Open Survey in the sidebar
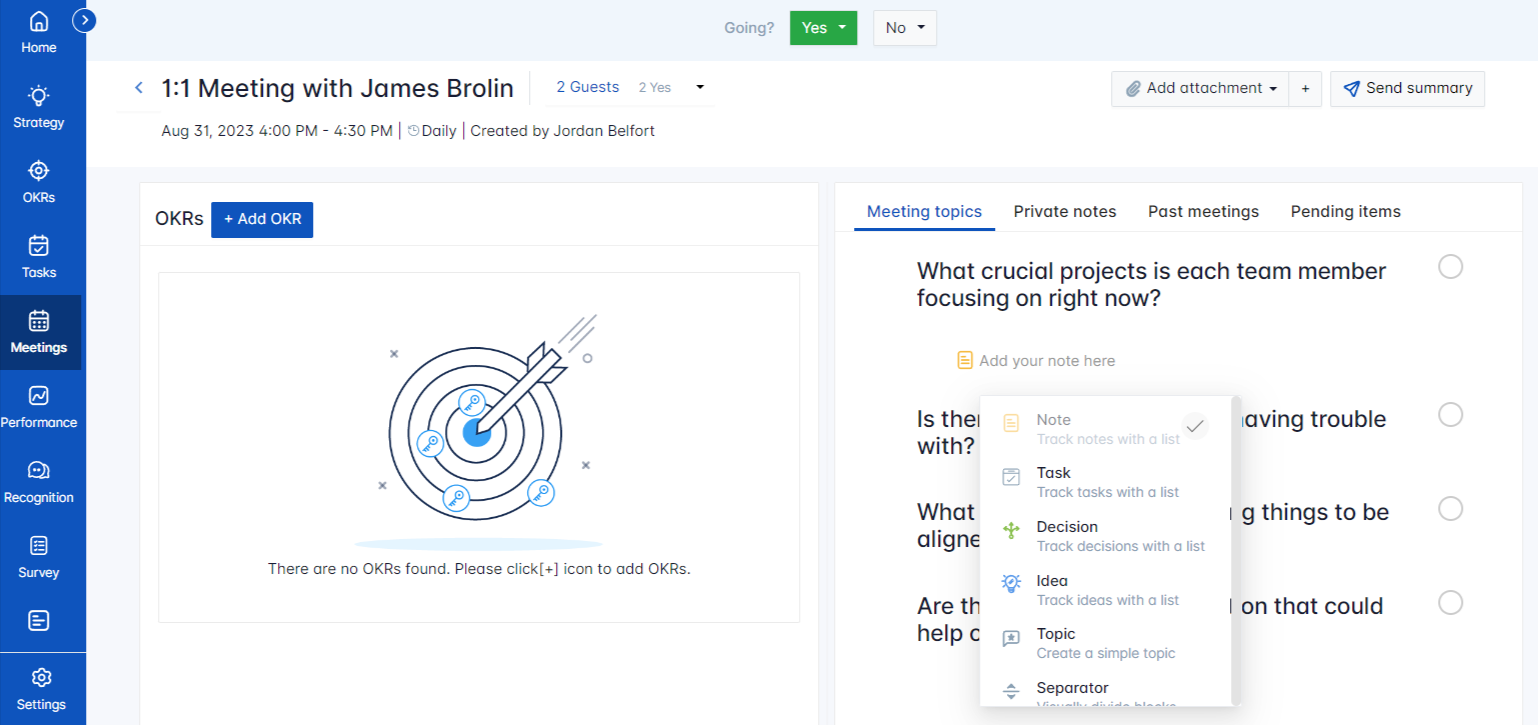1538x725 pixels. click(x=39, y=557)
